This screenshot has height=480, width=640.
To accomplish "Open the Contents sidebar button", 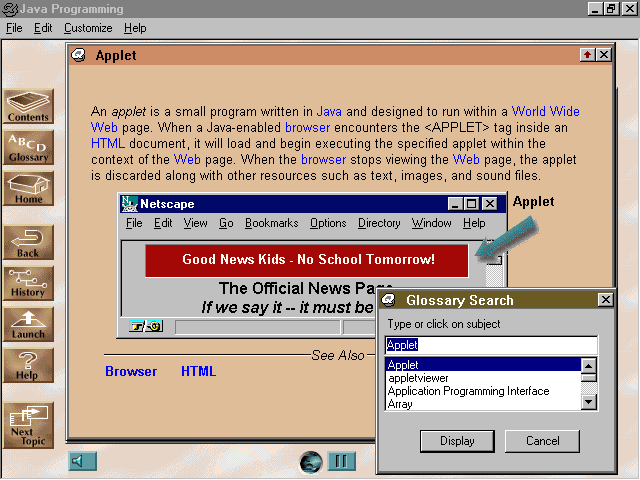I will pyautogui.click(x=28, y=107).
